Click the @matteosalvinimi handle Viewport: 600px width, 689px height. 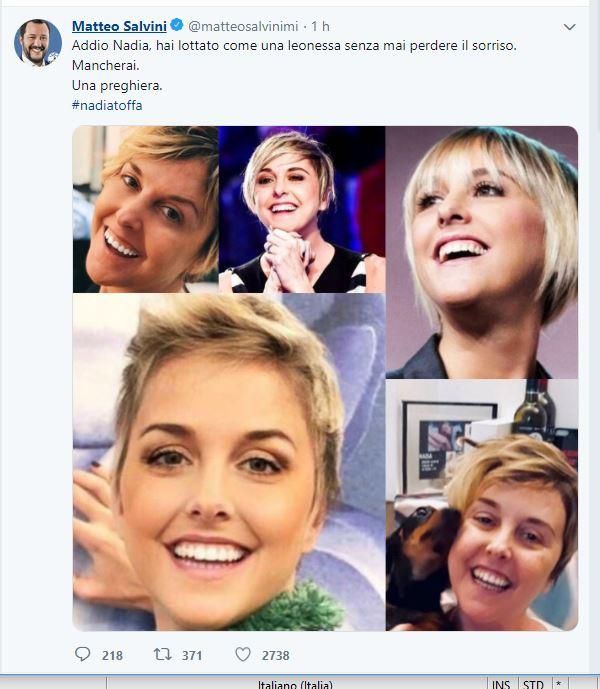(239, 27)
